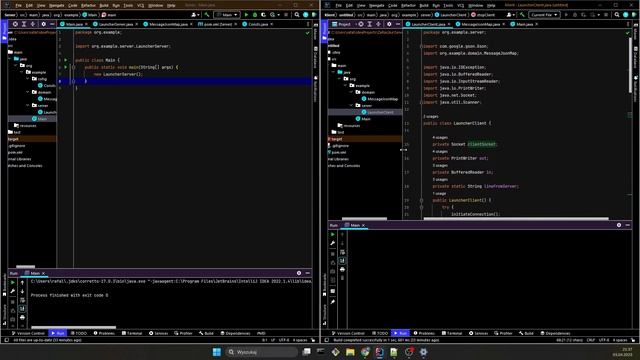The width and height of the screenshot is (640, 360).
Task: Click gutter run icon beside main method
Action: (66, 67)
